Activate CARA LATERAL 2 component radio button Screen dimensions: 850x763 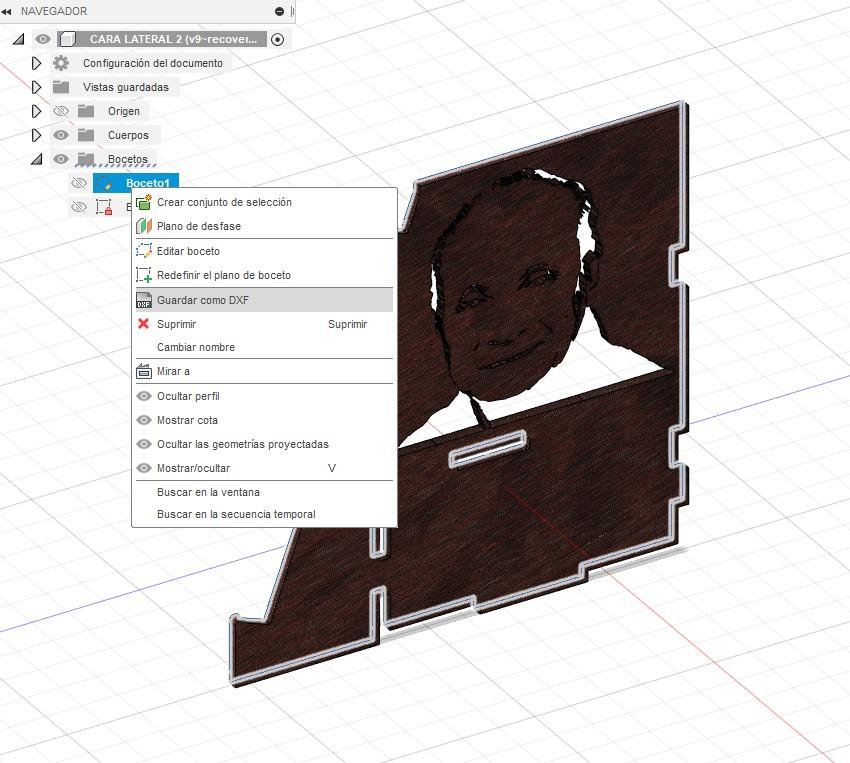278,39
